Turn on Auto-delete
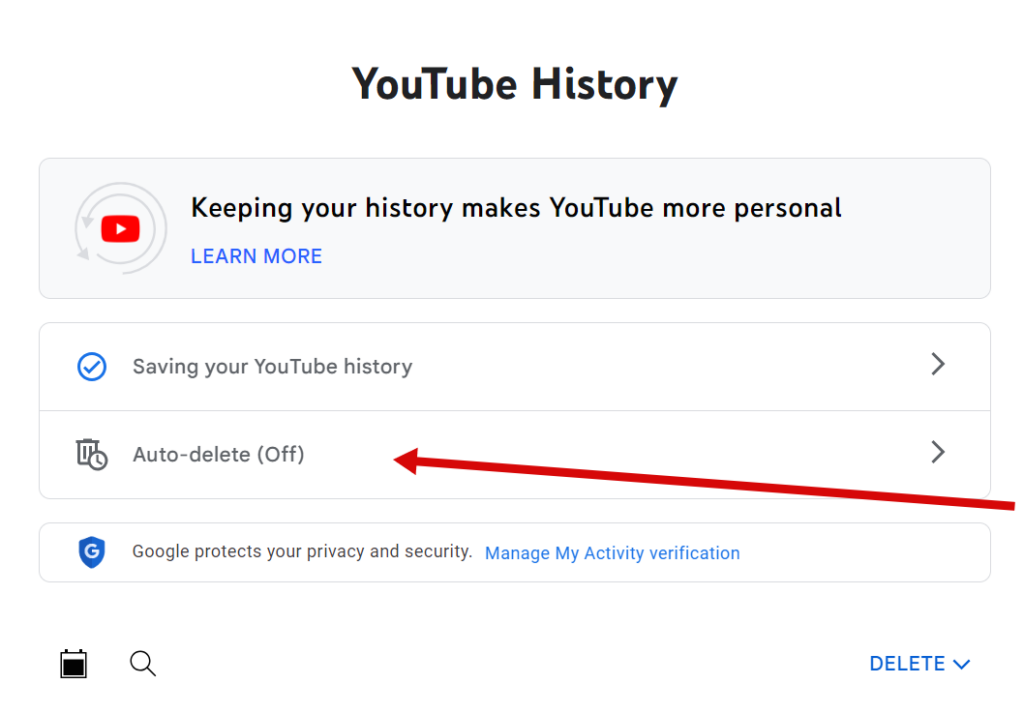 (x=218, y=454)
